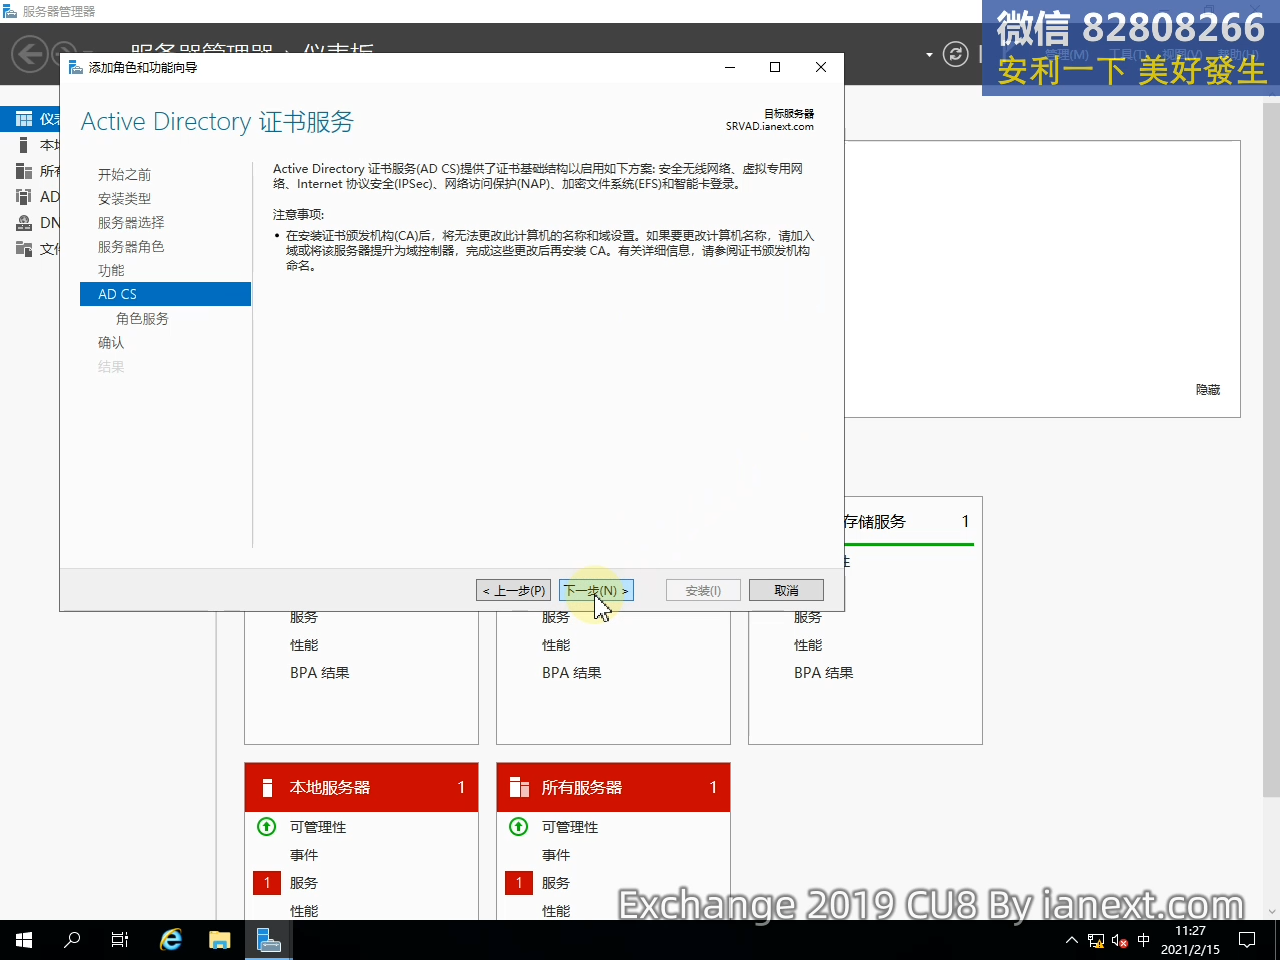Click the 下一步(N) next button
1280x960 pixels.
pyautogui.click(x=596, y=591)
